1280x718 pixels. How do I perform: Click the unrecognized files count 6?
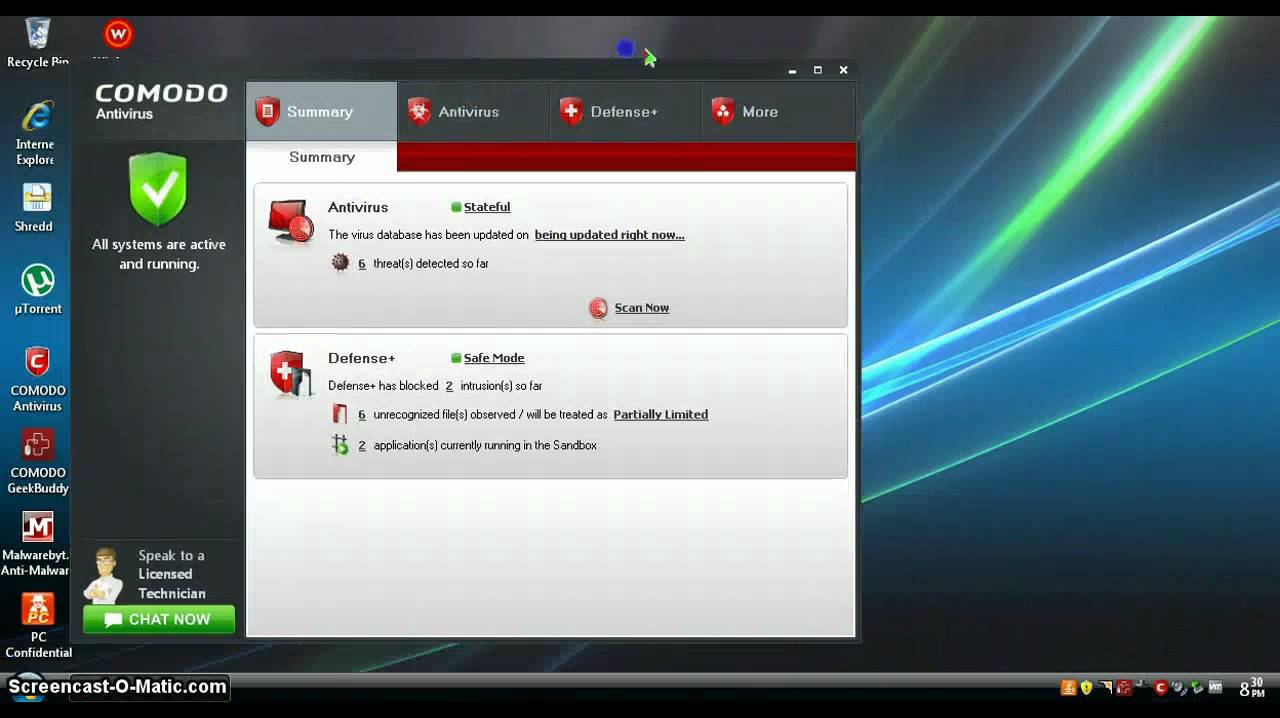362,415
